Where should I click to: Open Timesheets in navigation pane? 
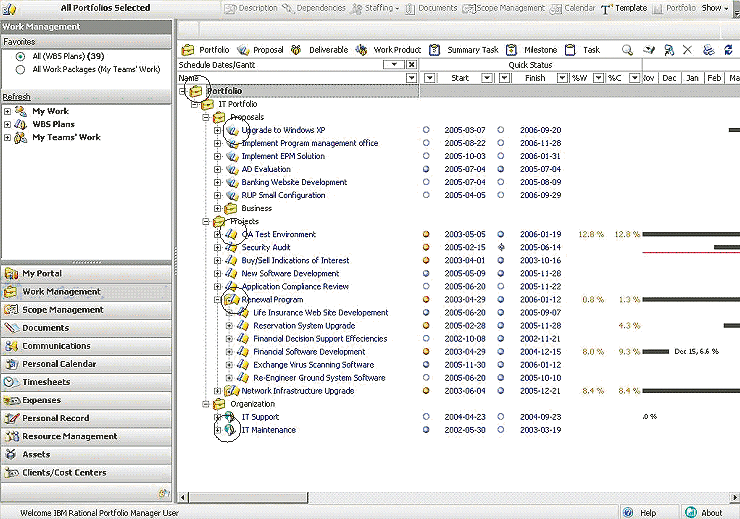click(x=86, y=382)
